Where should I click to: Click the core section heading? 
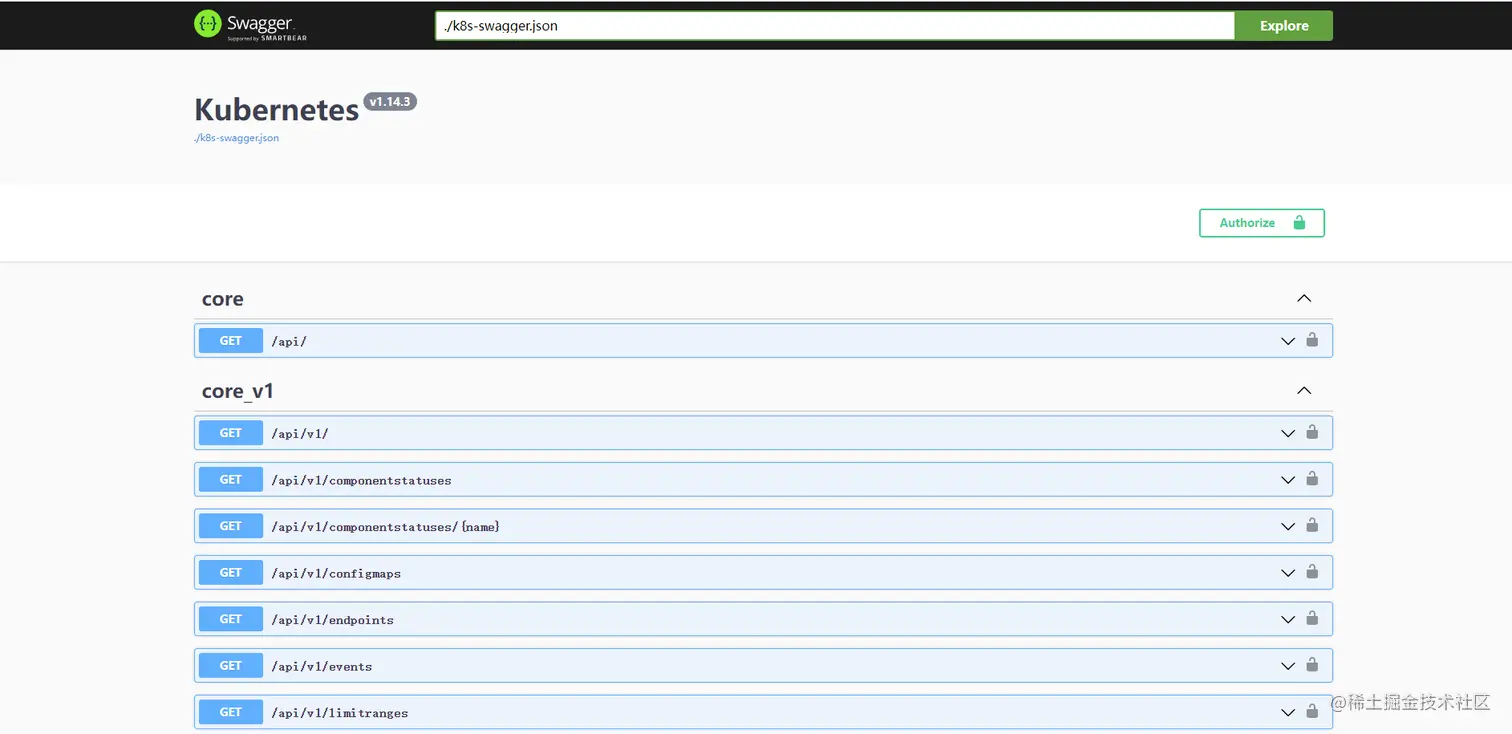click(x=223, y=299)
